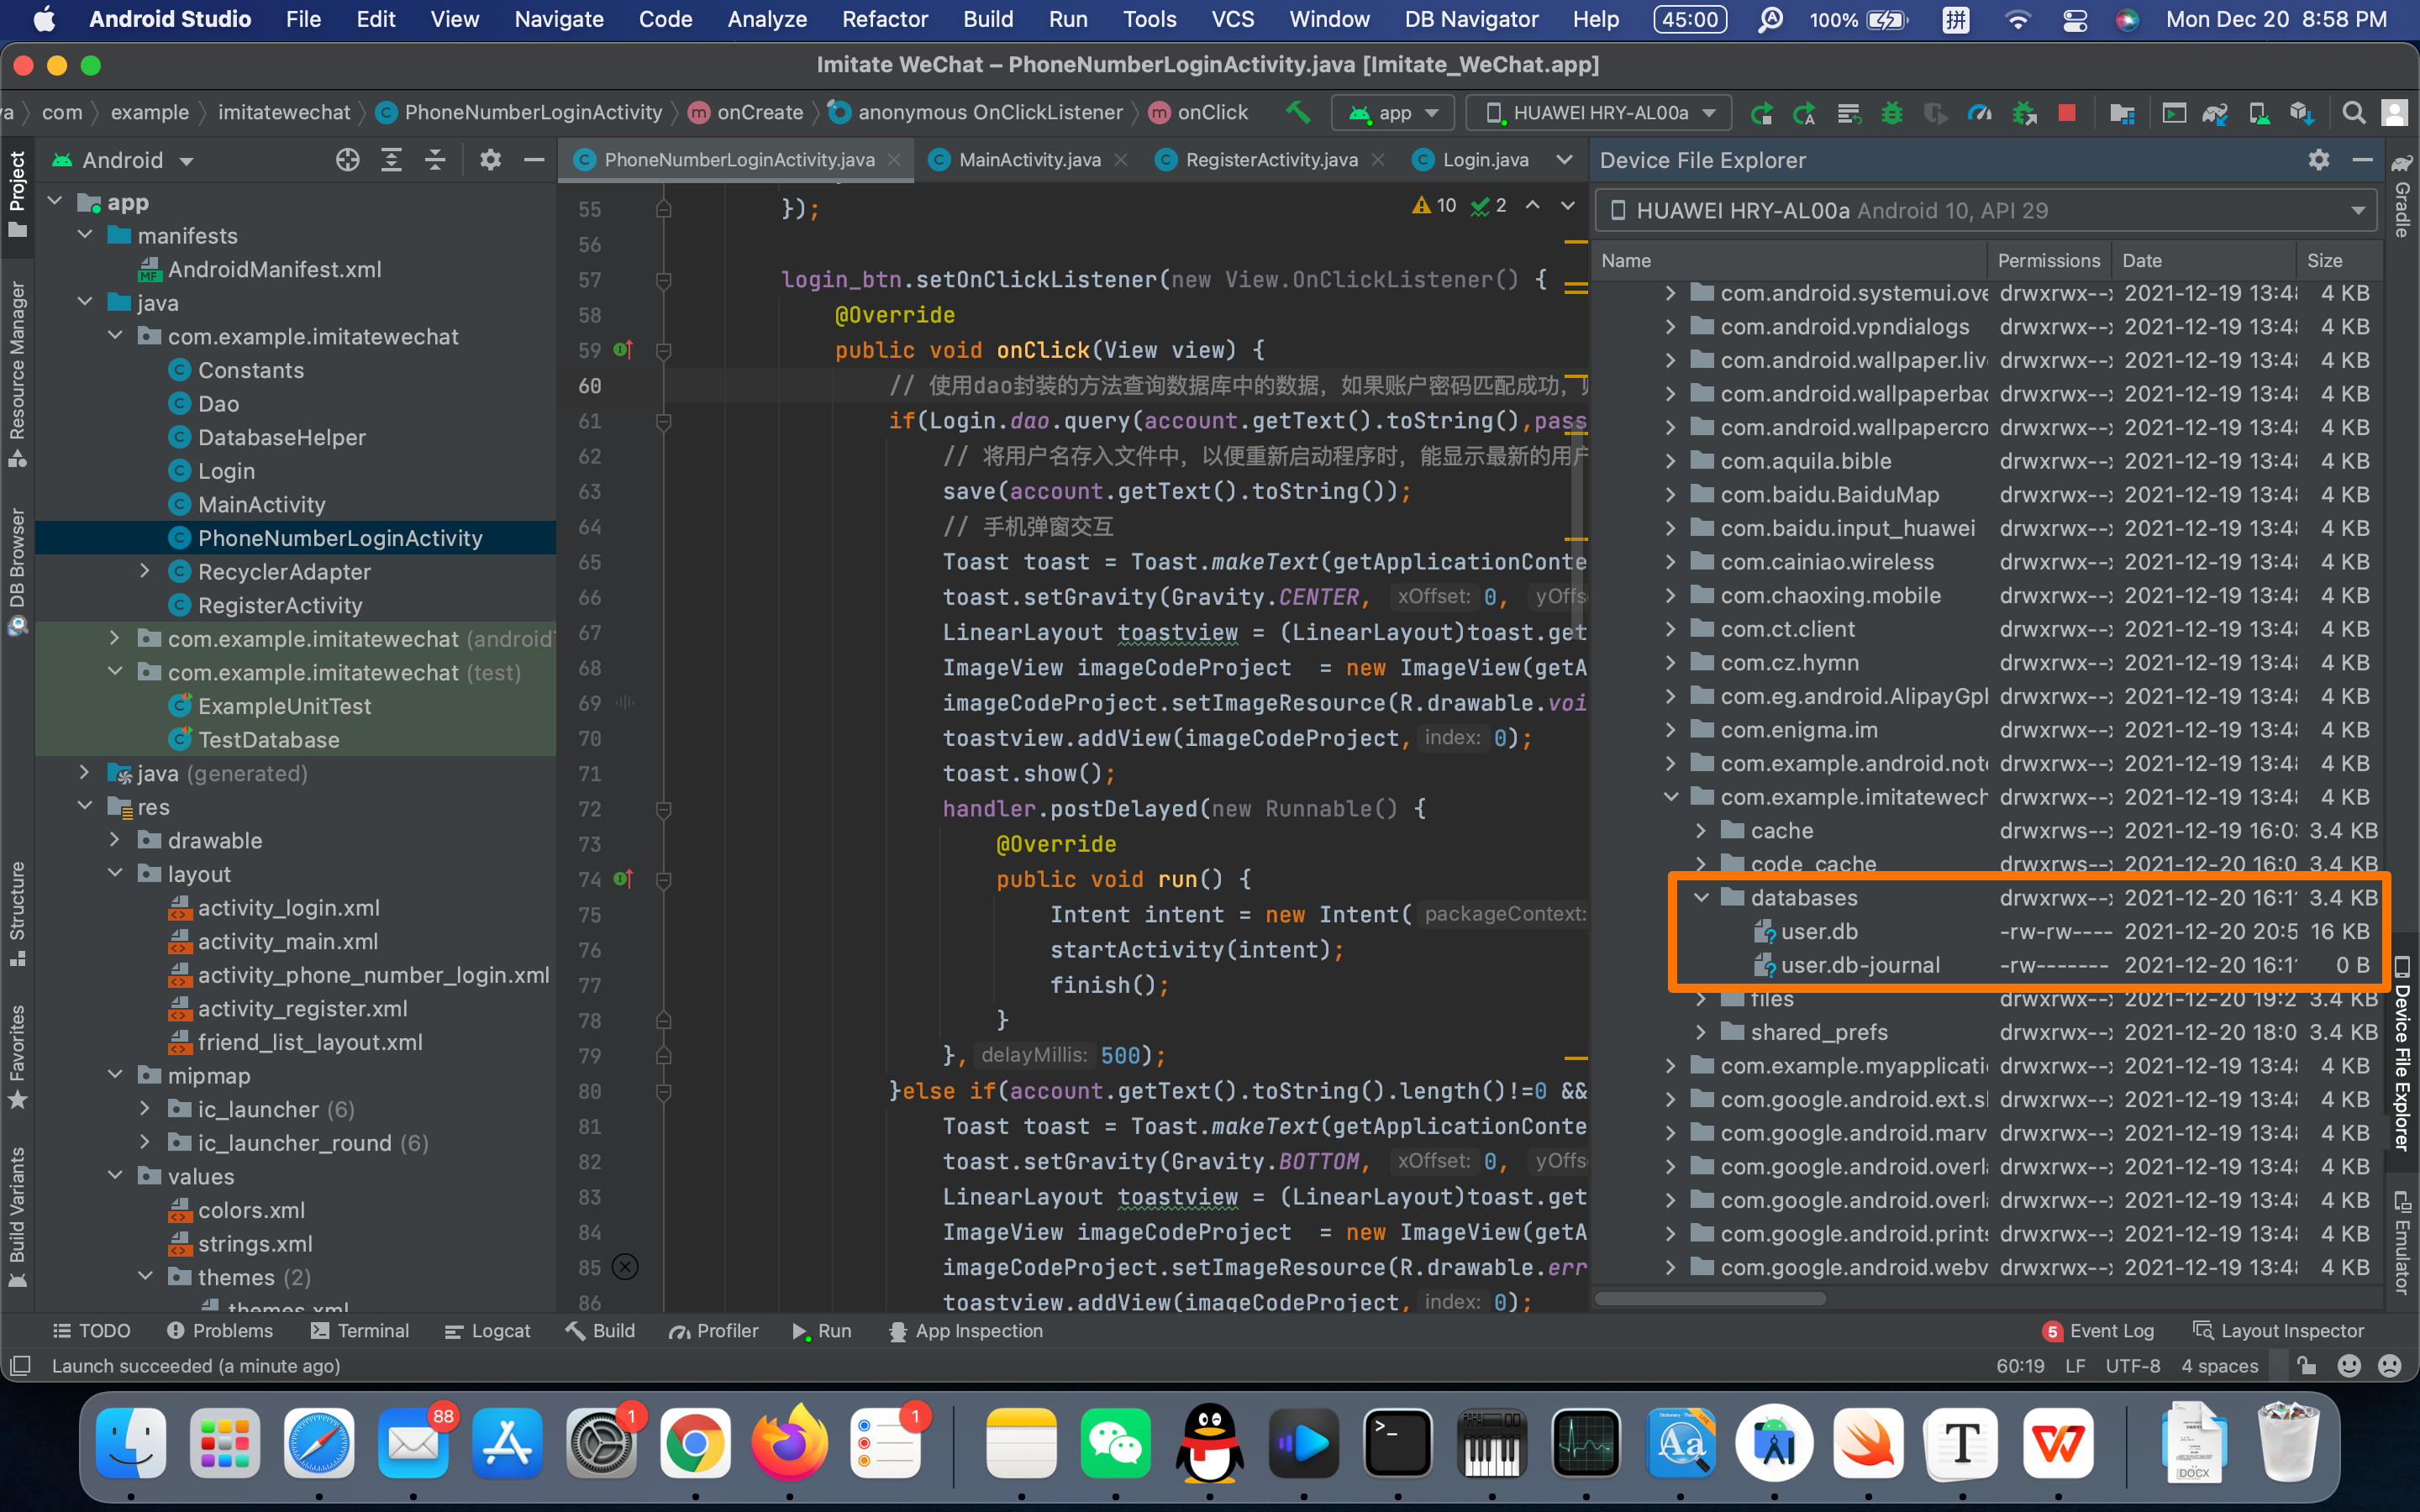Toggle file read-only lock in status bar
2420x1512 pixels.
pos(2307,1365)
